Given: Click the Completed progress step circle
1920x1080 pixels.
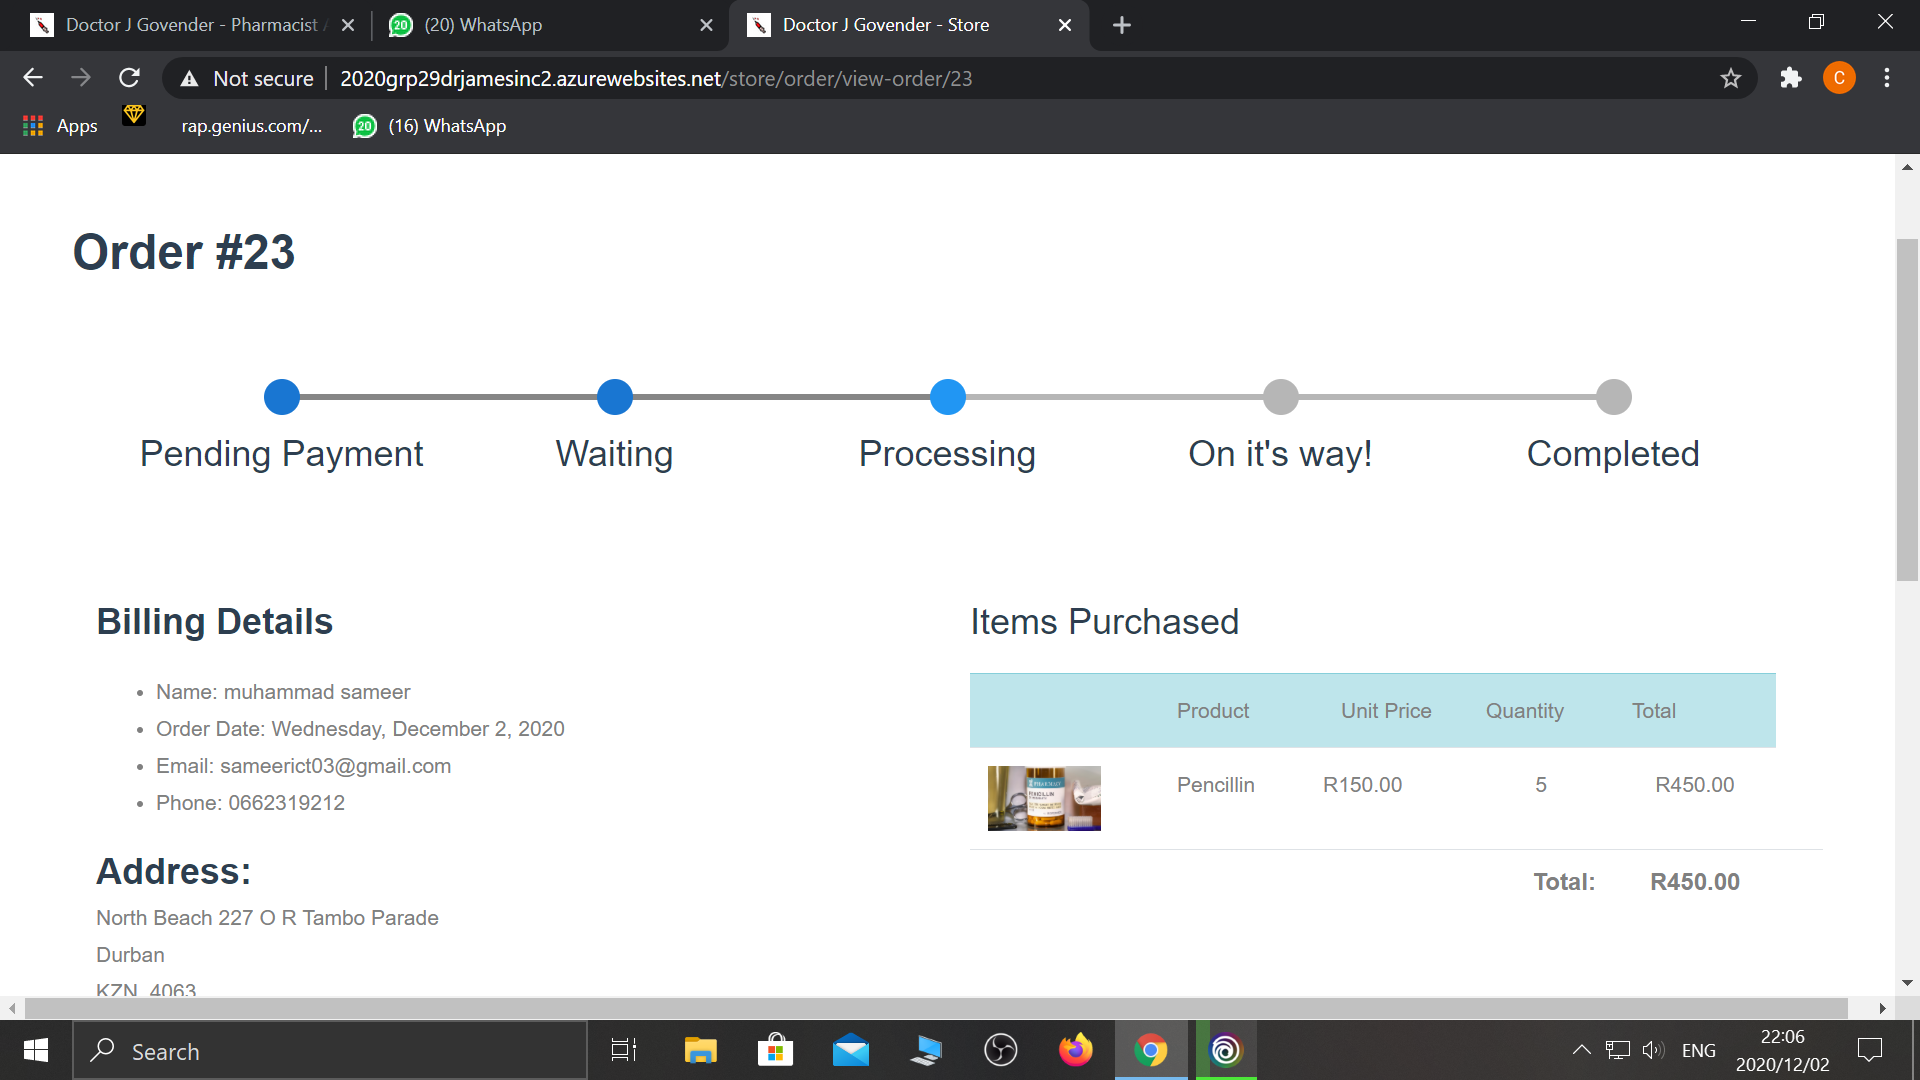Looking at the screenshot, I should pyautogui.click(x=1613, y=397).
